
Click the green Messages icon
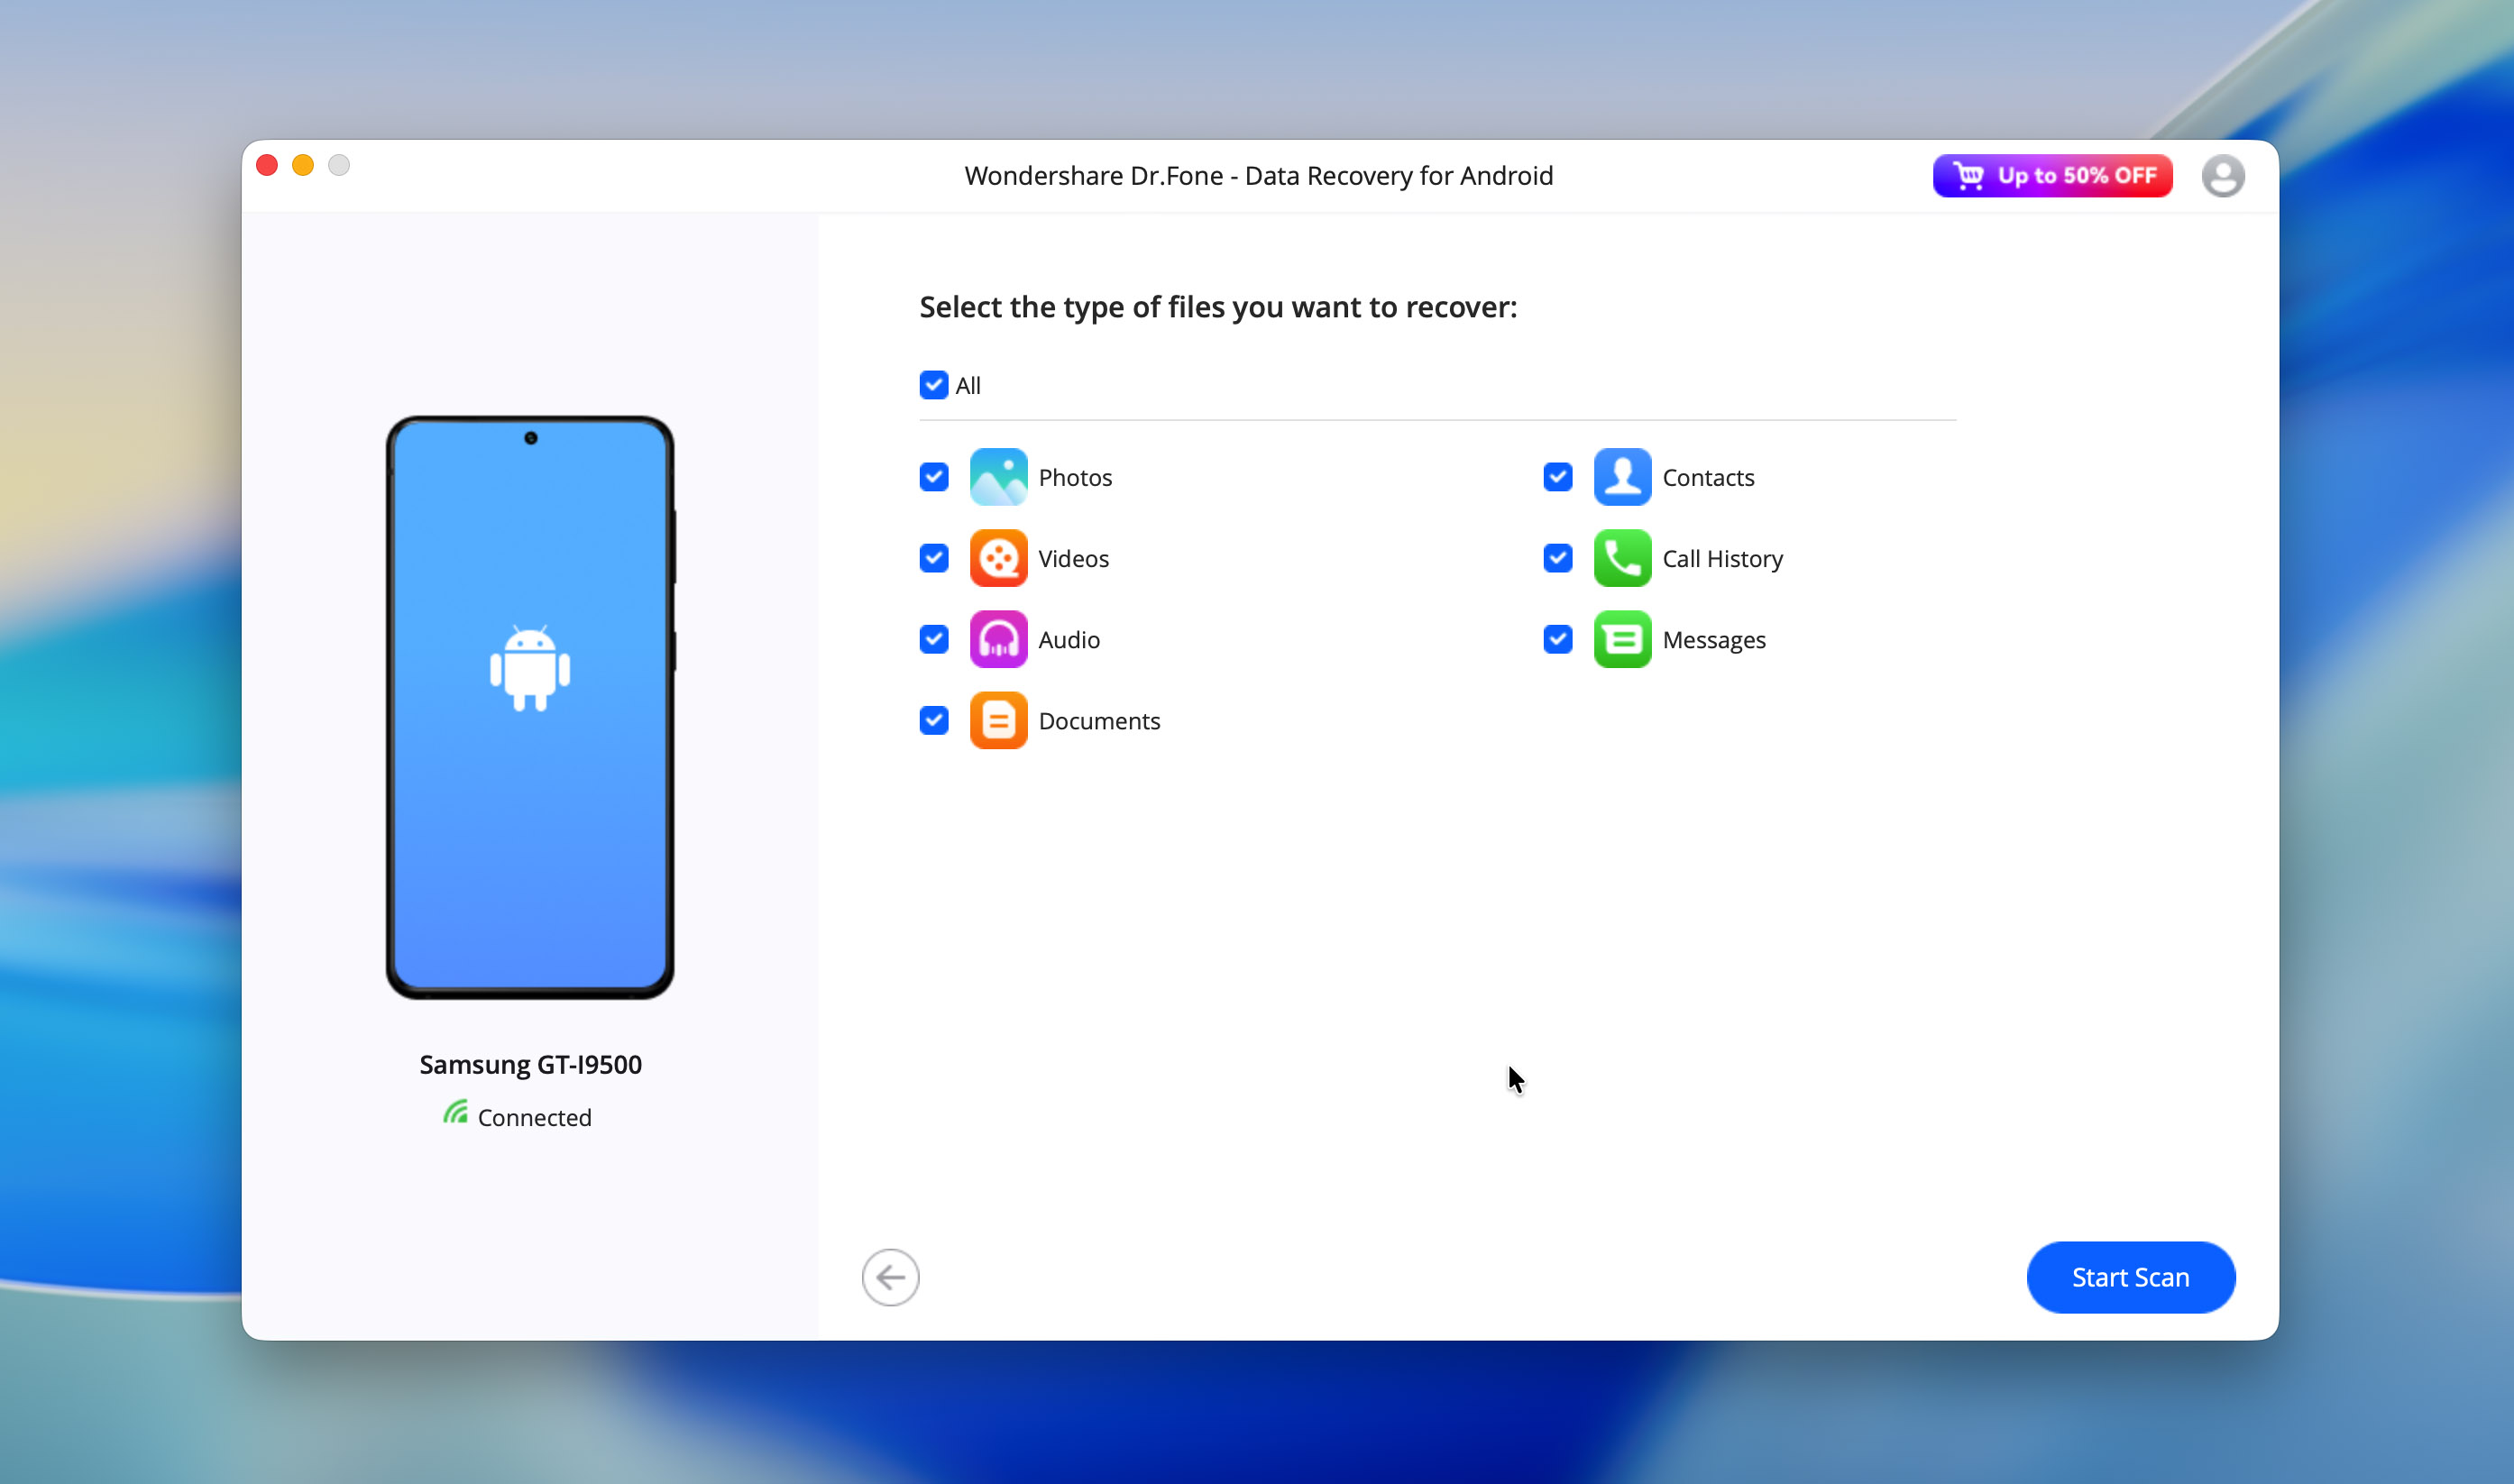click(1621, 639)
